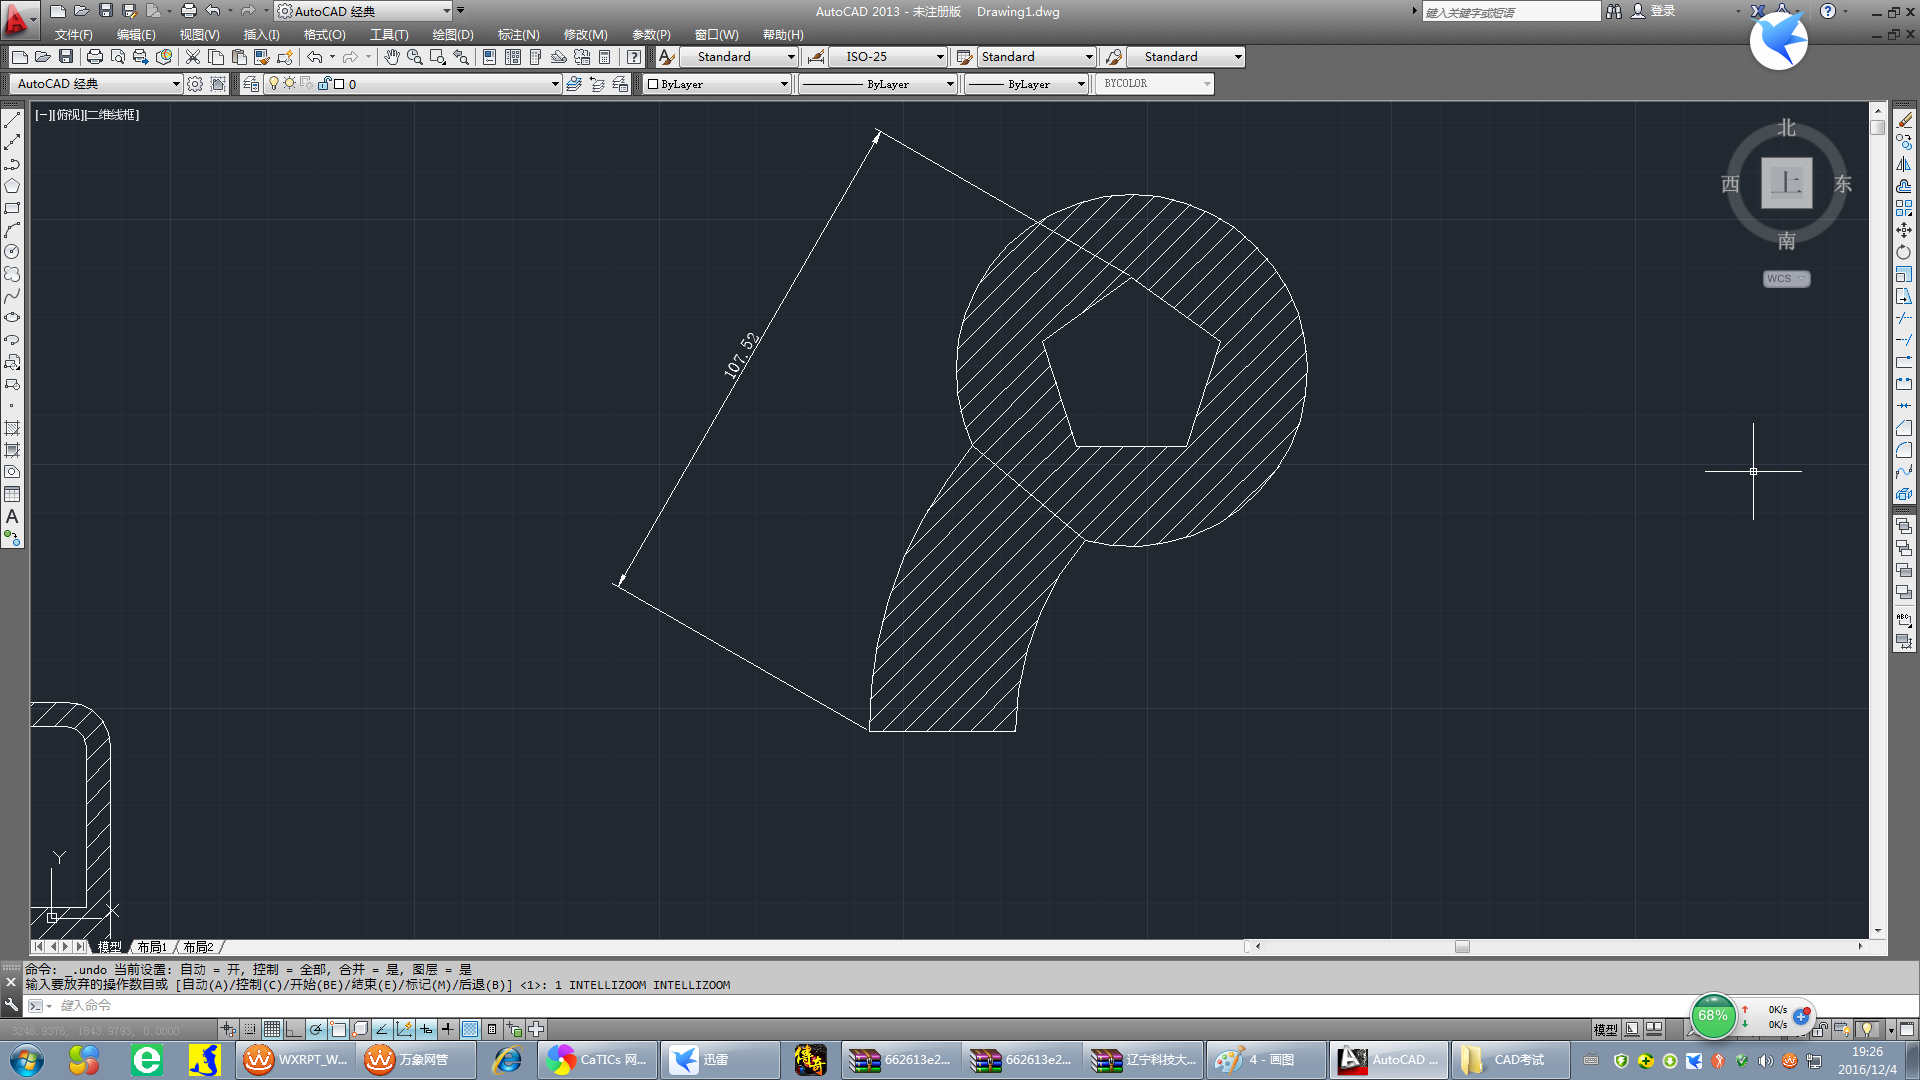Image resolution: width=1920 pixels, height=1080 pixels.
Task: Open the Layer Properties Manager icon
Action: coord(251,84)
